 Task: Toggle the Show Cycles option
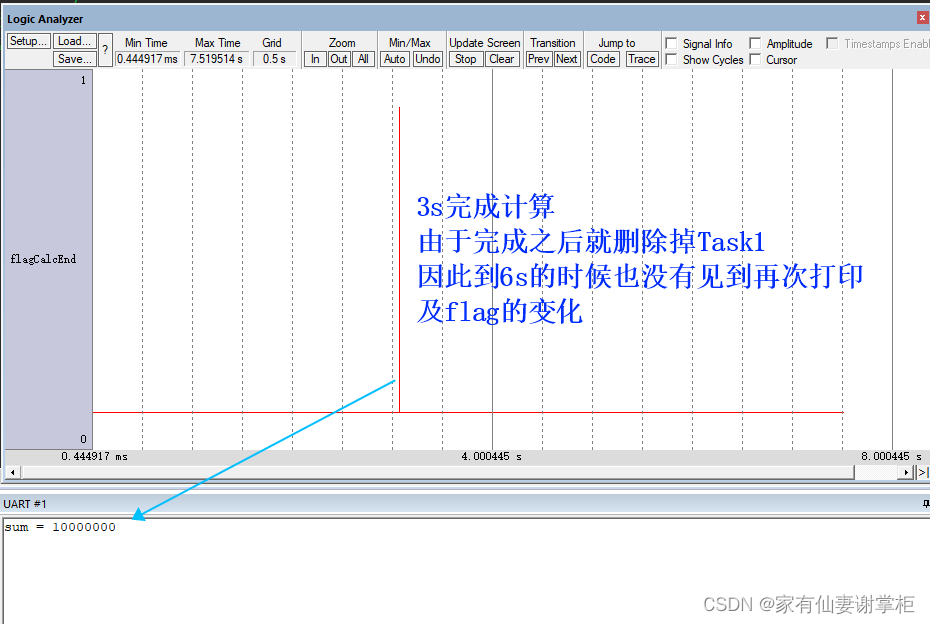(672, 59)
